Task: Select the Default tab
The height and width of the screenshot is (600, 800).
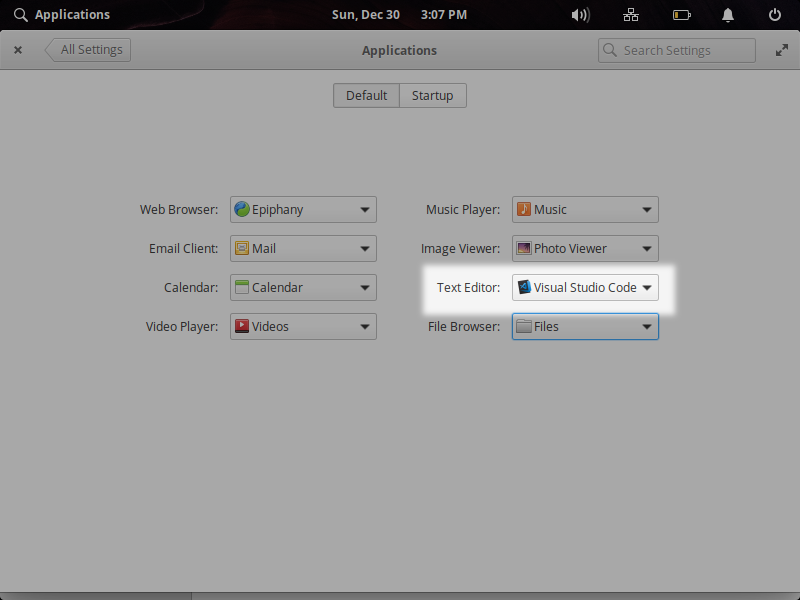Action: [x=366, y=95]
